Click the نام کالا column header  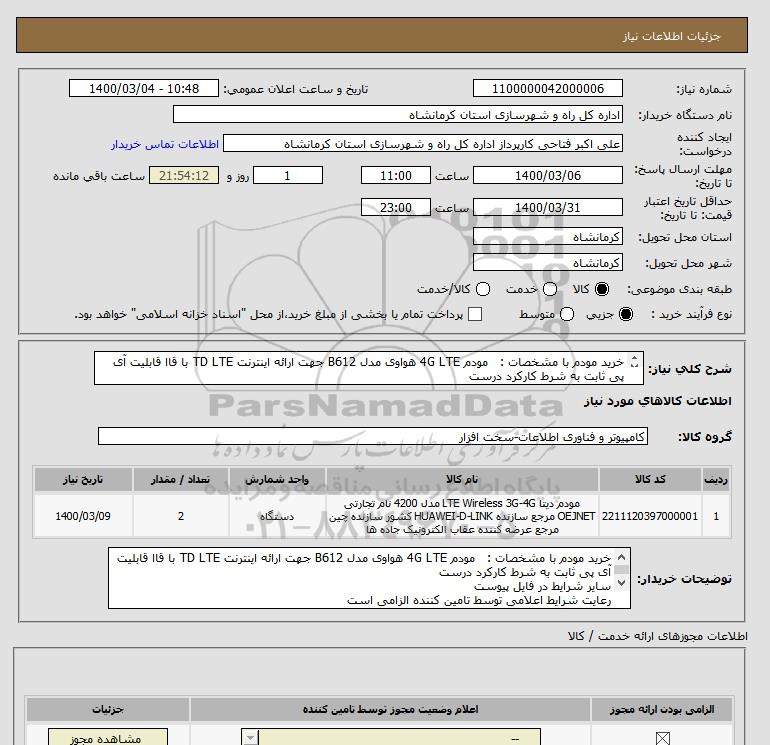click(462, 479)
